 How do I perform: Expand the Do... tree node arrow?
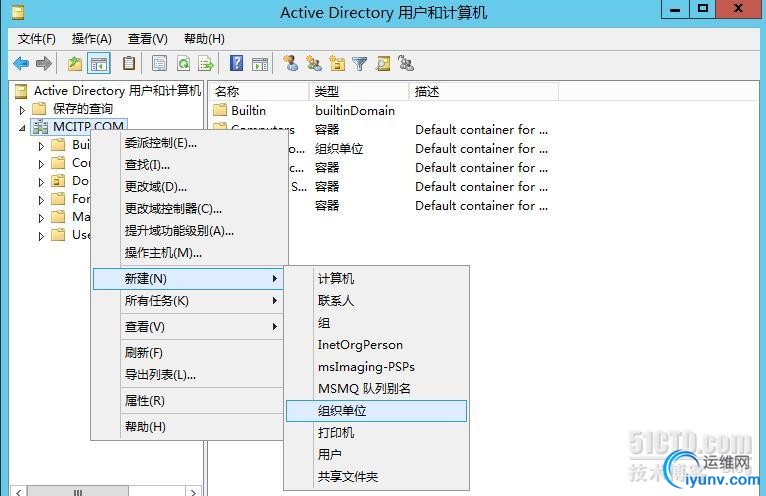tap(42, 182)
